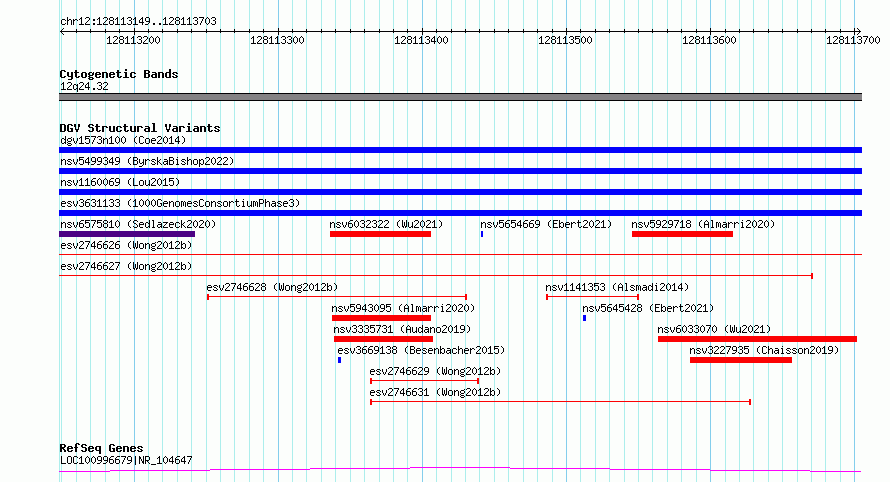Viewport: 890px width, 482px height.
Task: Click the dgv1573n100 (Coe2014) variant label
Action: (x=123, y=140)
